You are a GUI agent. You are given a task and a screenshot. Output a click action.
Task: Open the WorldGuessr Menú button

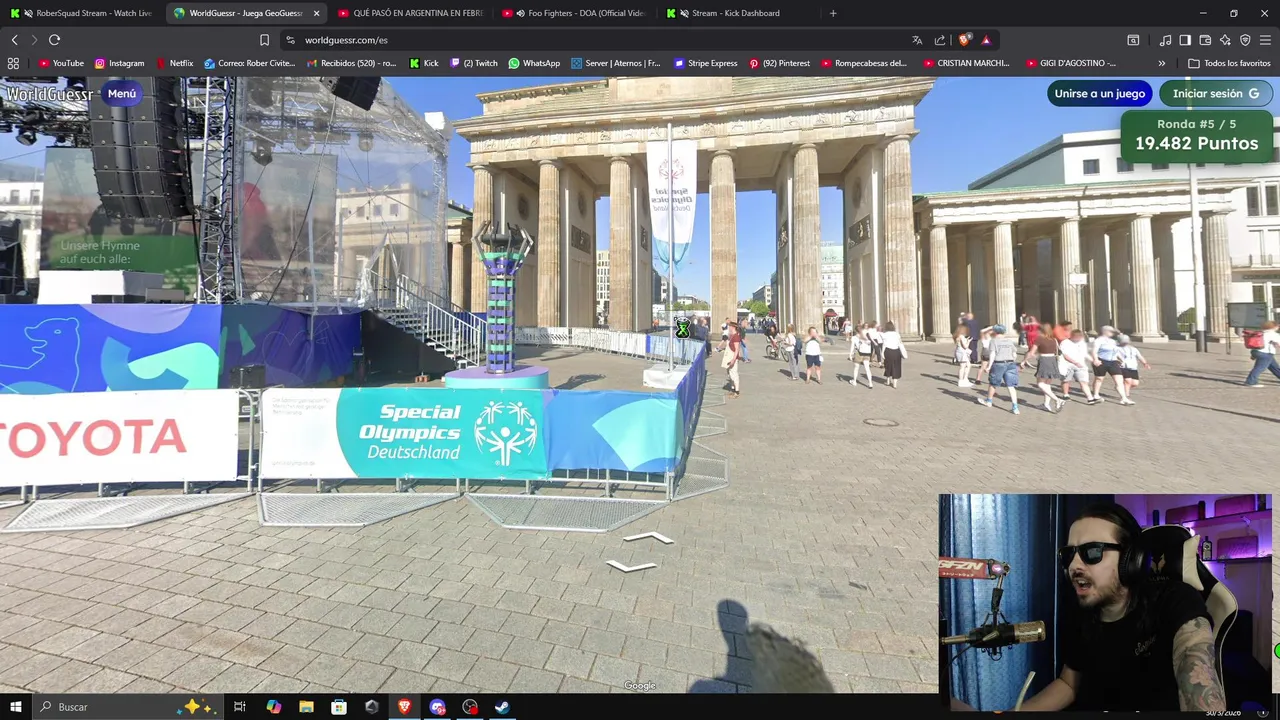click(121, 94)
